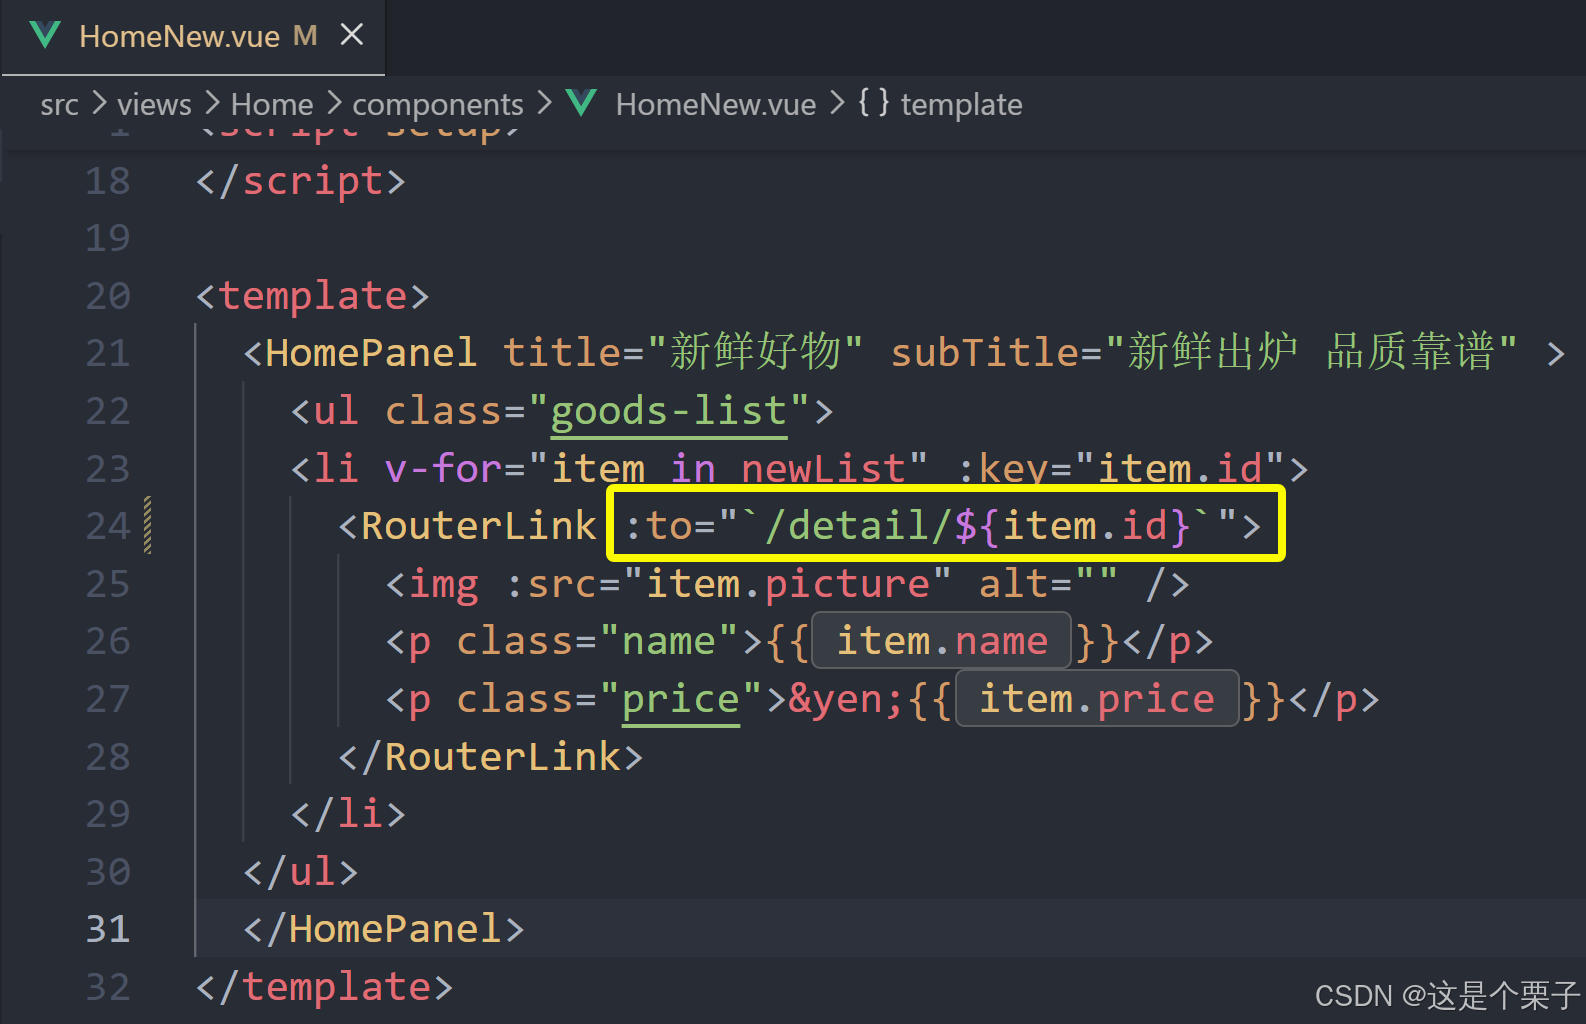Click line number 18 in gutter
Viewport: 1586px width, 1024px height.
(x=108, y=181)
